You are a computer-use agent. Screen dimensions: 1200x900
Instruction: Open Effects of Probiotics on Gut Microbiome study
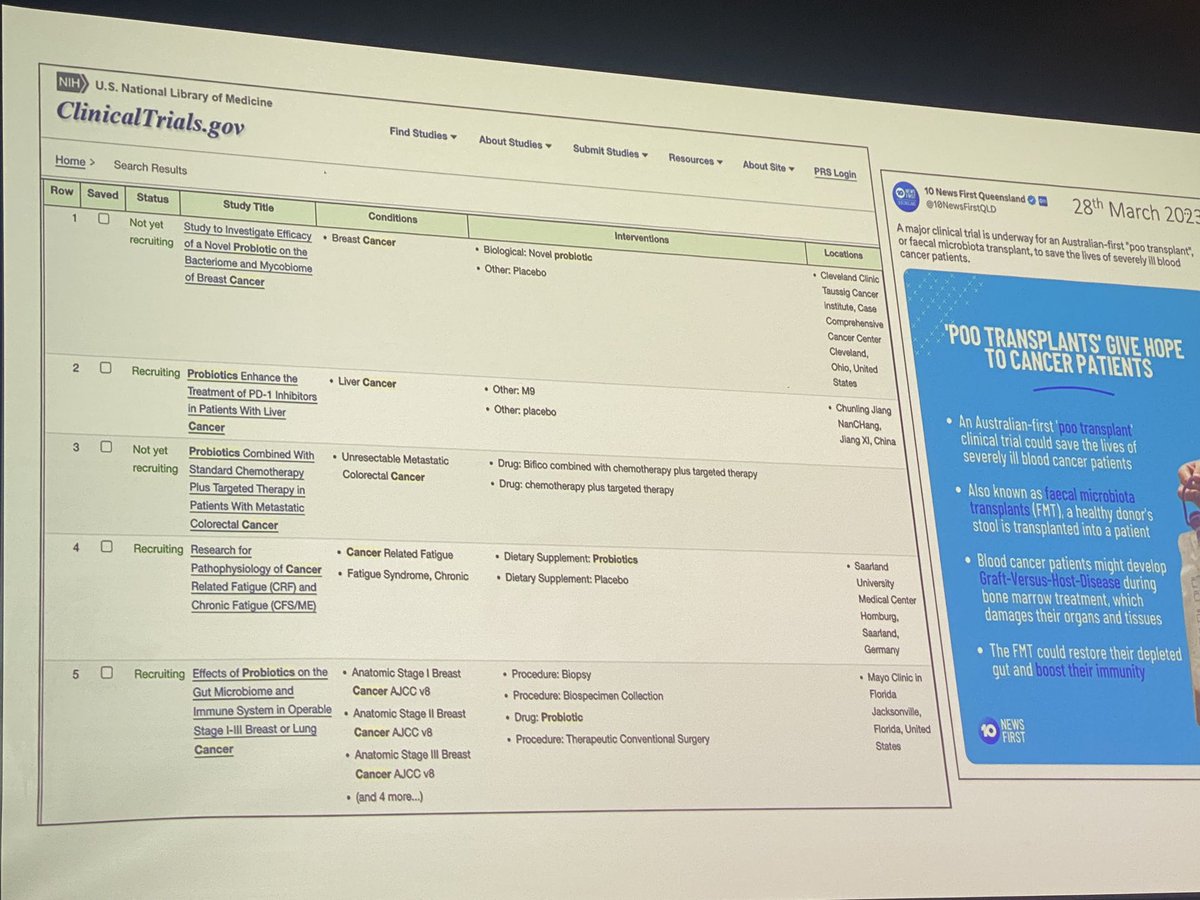[260, 710]
